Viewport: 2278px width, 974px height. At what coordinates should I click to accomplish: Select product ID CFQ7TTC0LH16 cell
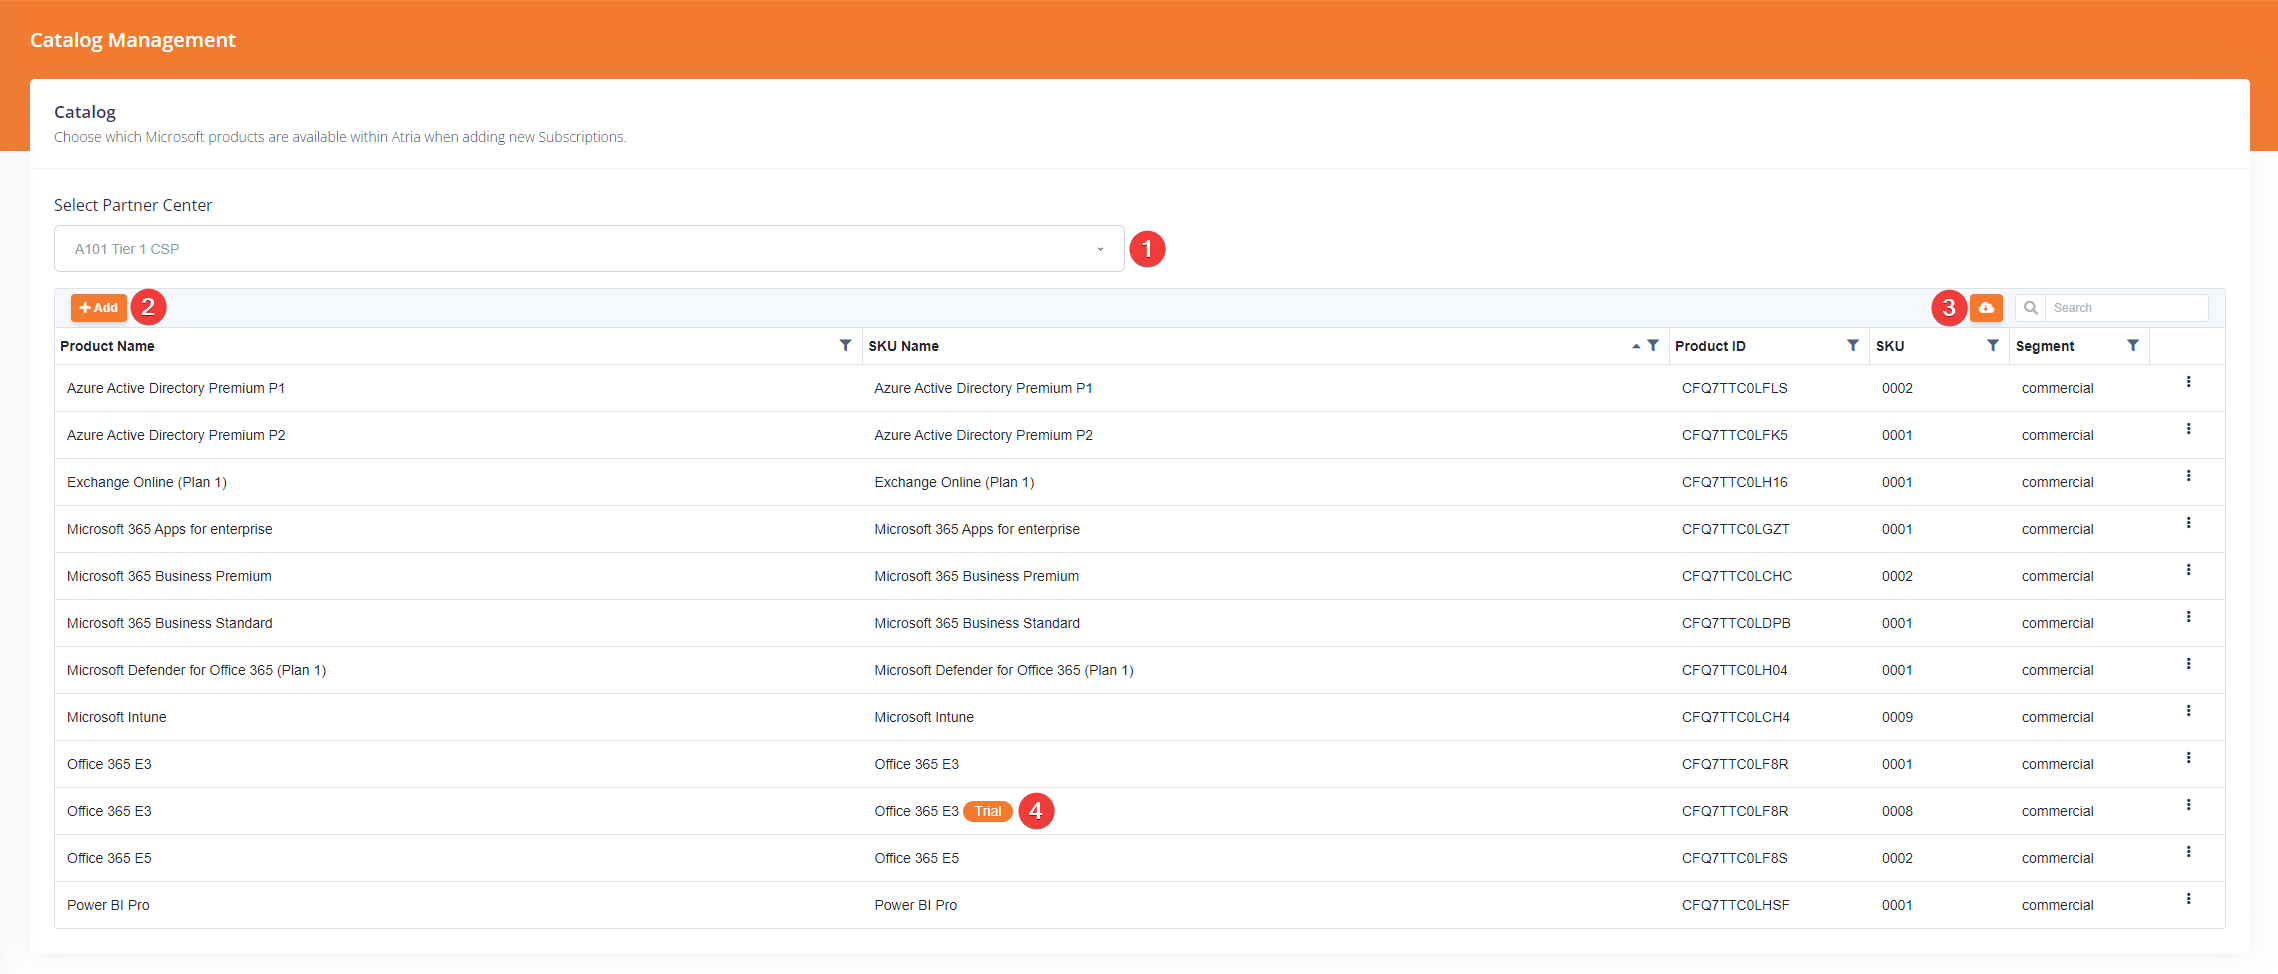(1735, 482)
